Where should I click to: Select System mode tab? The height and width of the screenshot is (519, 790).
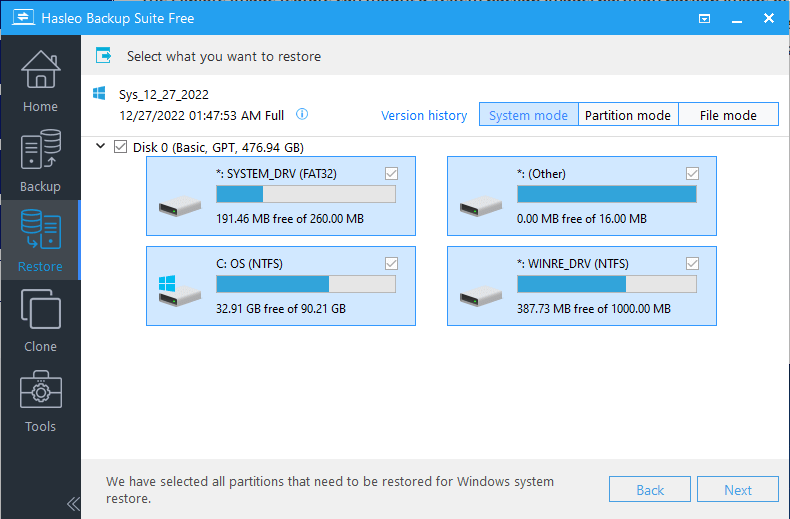[528, 115]
